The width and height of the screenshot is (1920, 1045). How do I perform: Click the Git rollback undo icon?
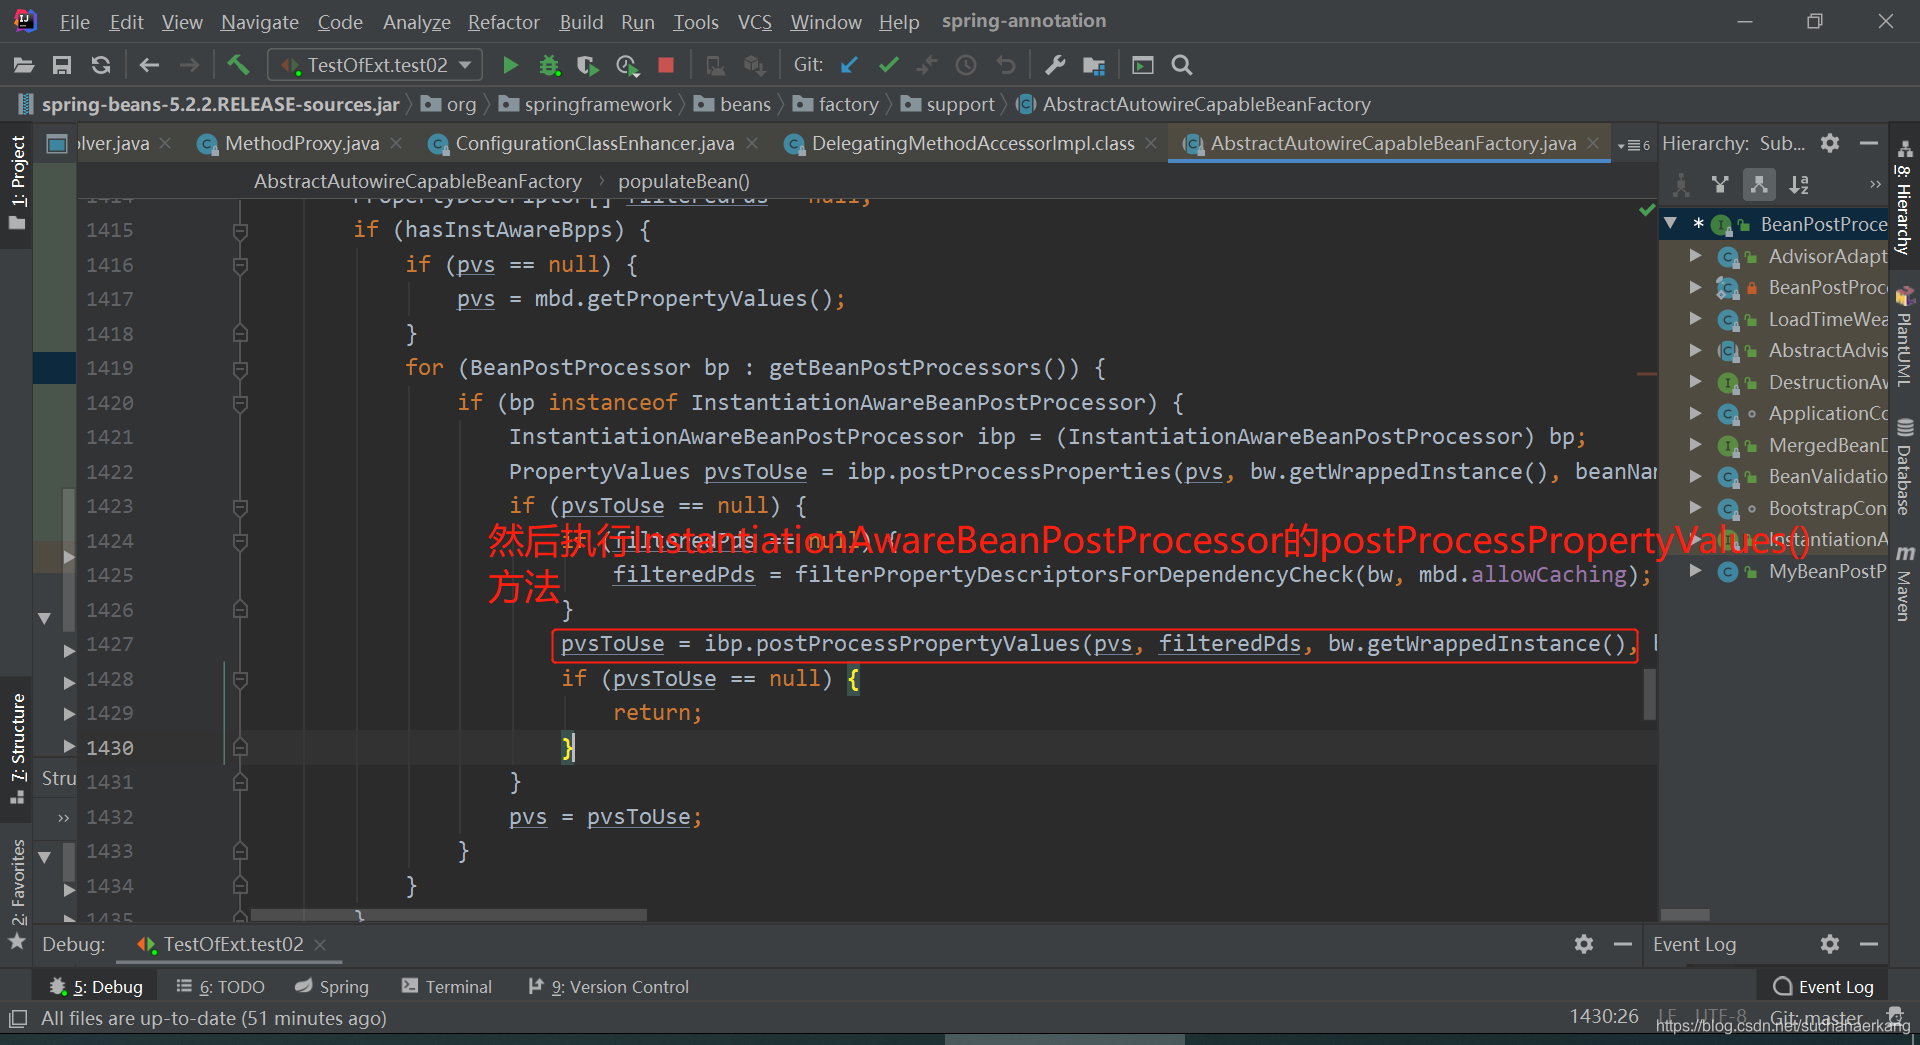[x=1006, y=65]
